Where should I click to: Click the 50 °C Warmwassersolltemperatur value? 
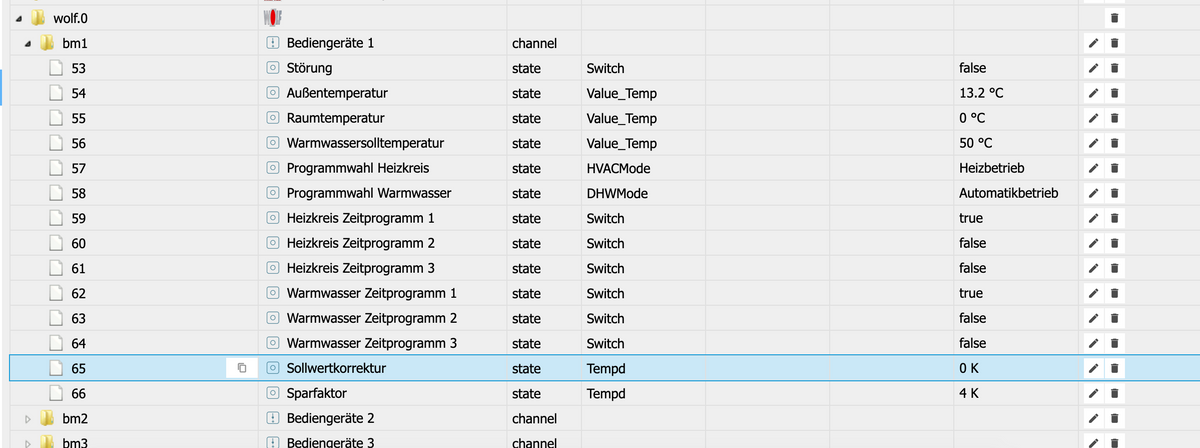pyautogui.click(x=974, y=144)
